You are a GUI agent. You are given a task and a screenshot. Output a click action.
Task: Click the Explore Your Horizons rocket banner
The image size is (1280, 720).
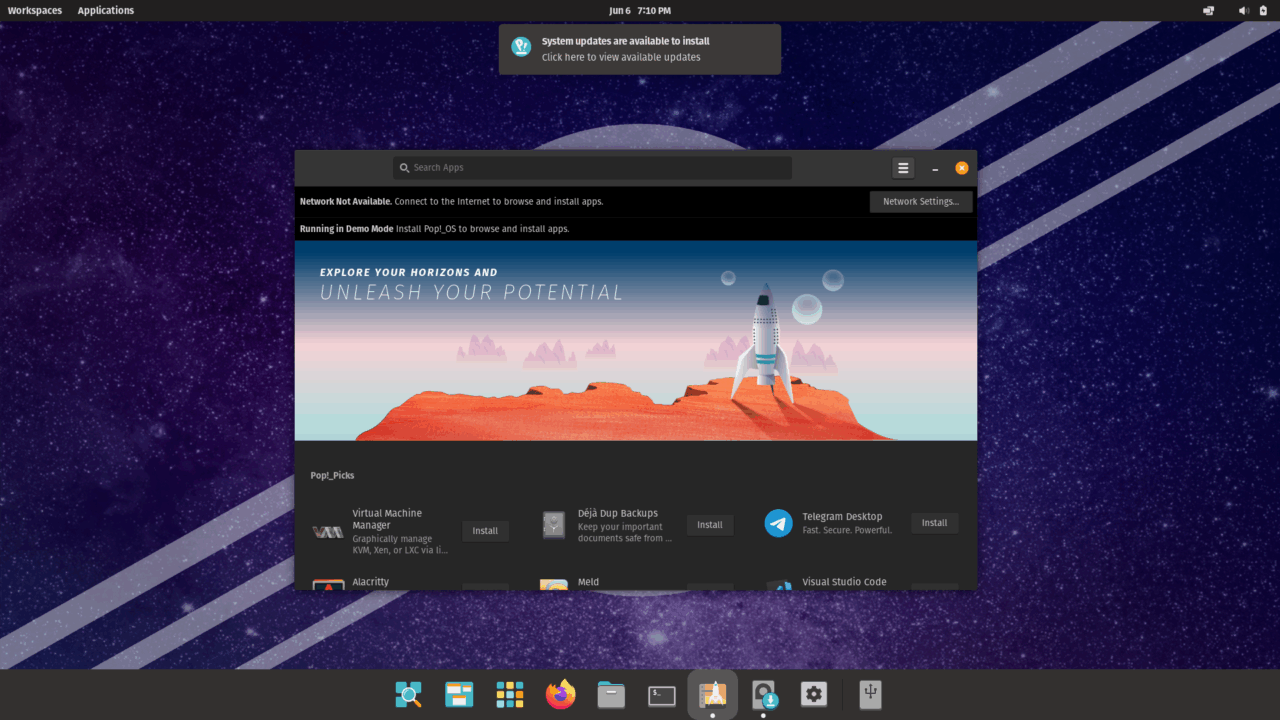635,340
